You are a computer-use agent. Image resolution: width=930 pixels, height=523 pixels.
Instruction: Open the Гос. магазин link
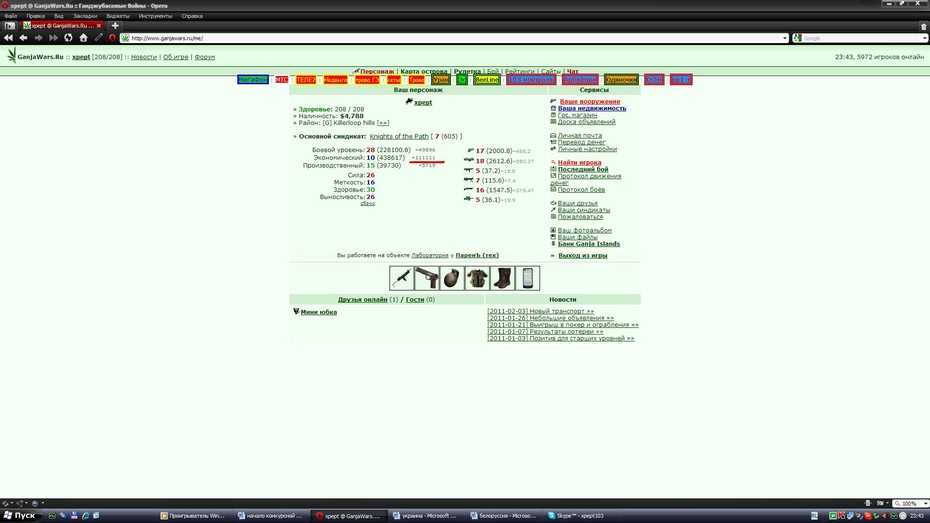(x=577, y=115)
